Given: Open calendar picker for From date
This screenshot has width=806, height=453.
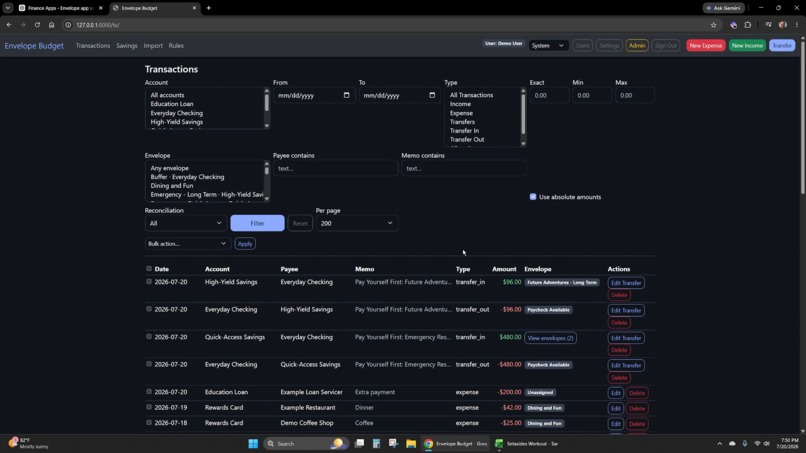Looking at the screenshot, I should [x=346, y=95].
